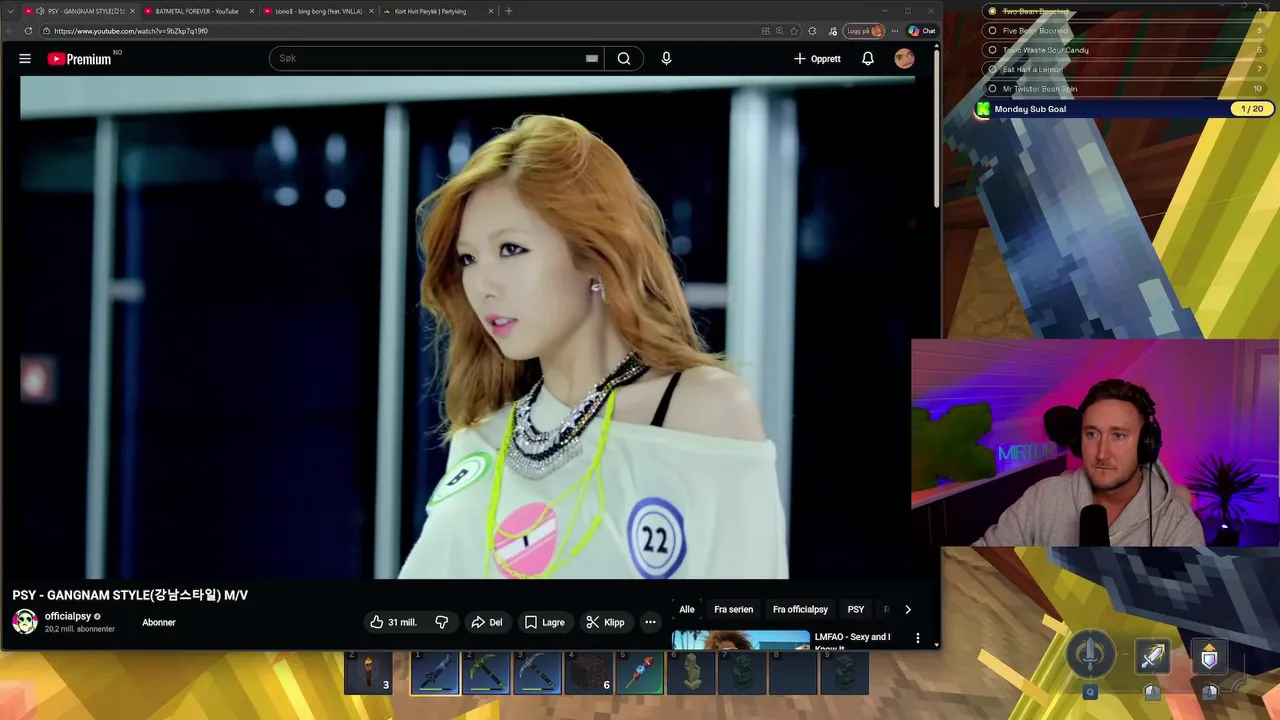Select the candy skewer item in hotbar
This screenshot has width=1280, height=720.
(639, 672)
